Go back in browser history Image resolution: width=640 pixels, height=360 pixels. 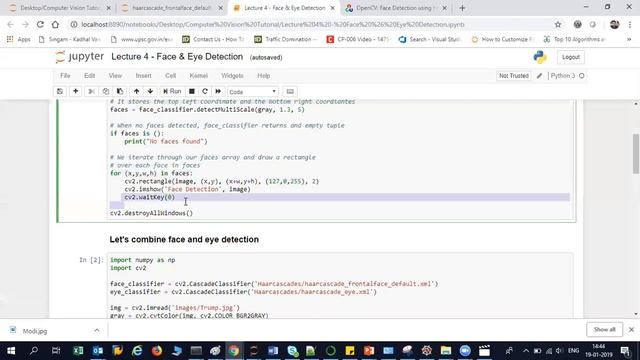pos(10,24)
